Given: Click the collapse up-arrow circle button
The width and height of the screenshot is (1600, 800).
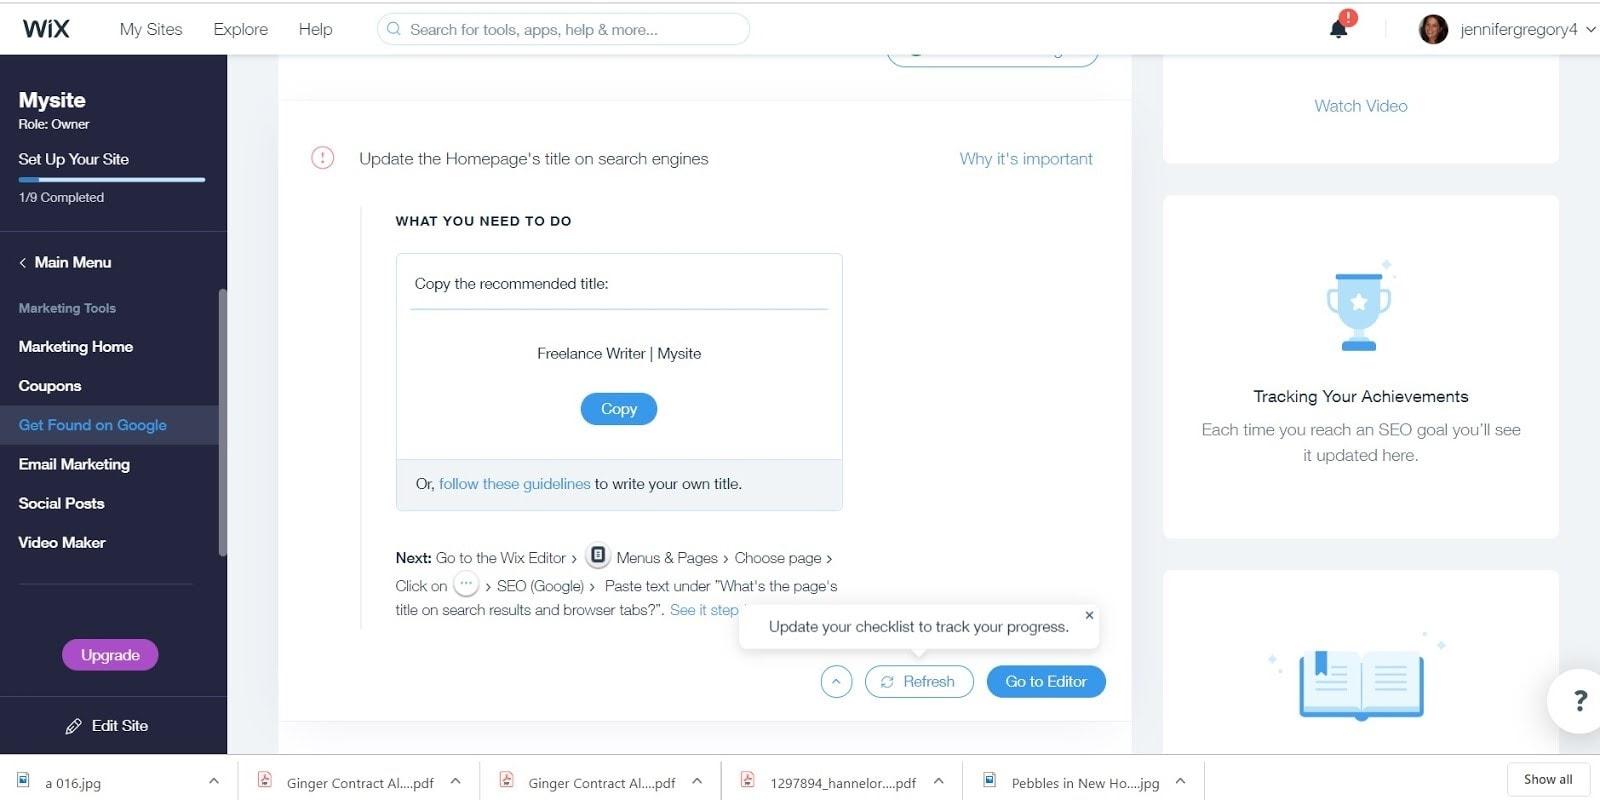Looking at the screenshot, I should point(836,682).
